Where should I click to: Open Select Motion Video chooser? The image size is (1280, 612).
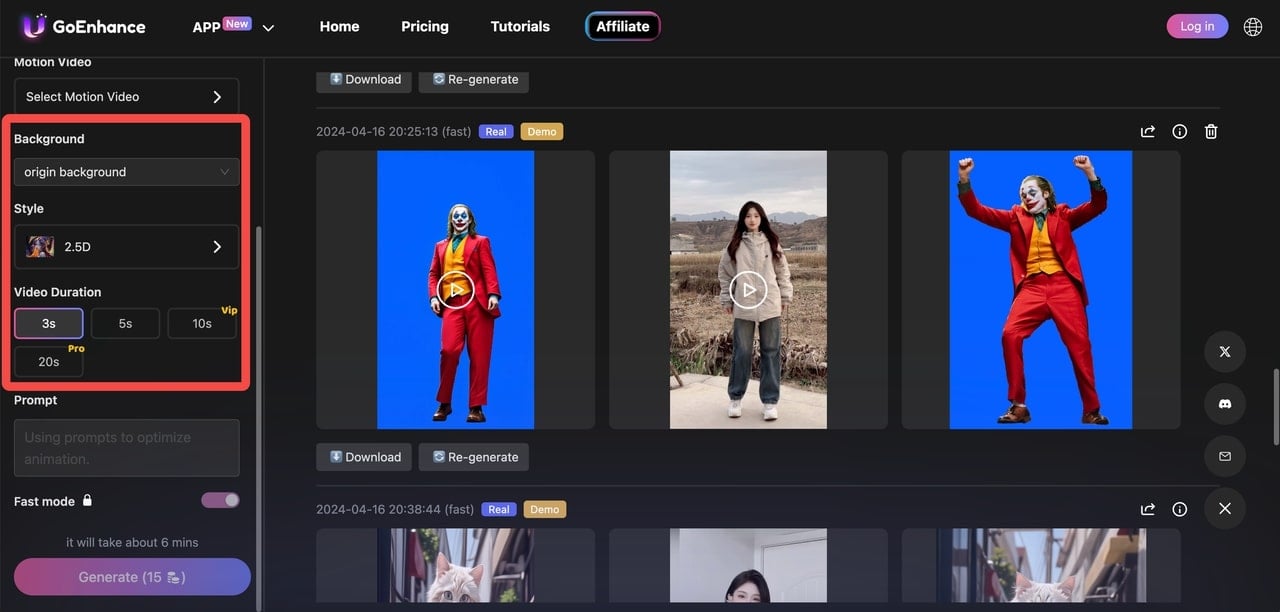pyautogui.click(x=127, y=97)
